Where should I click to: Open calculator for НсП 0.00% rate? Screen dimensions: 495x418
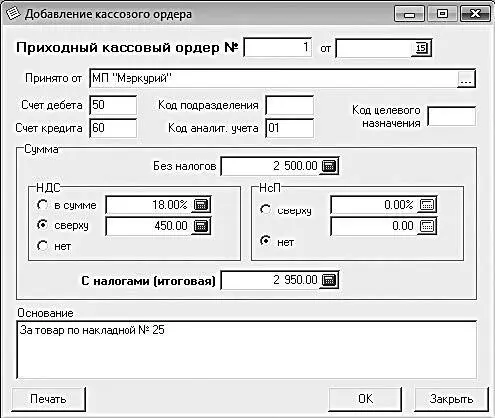[x=427, y=205]
